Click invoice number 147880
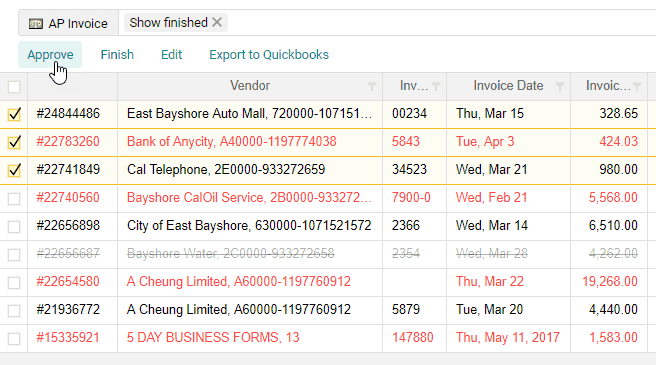 413,338
